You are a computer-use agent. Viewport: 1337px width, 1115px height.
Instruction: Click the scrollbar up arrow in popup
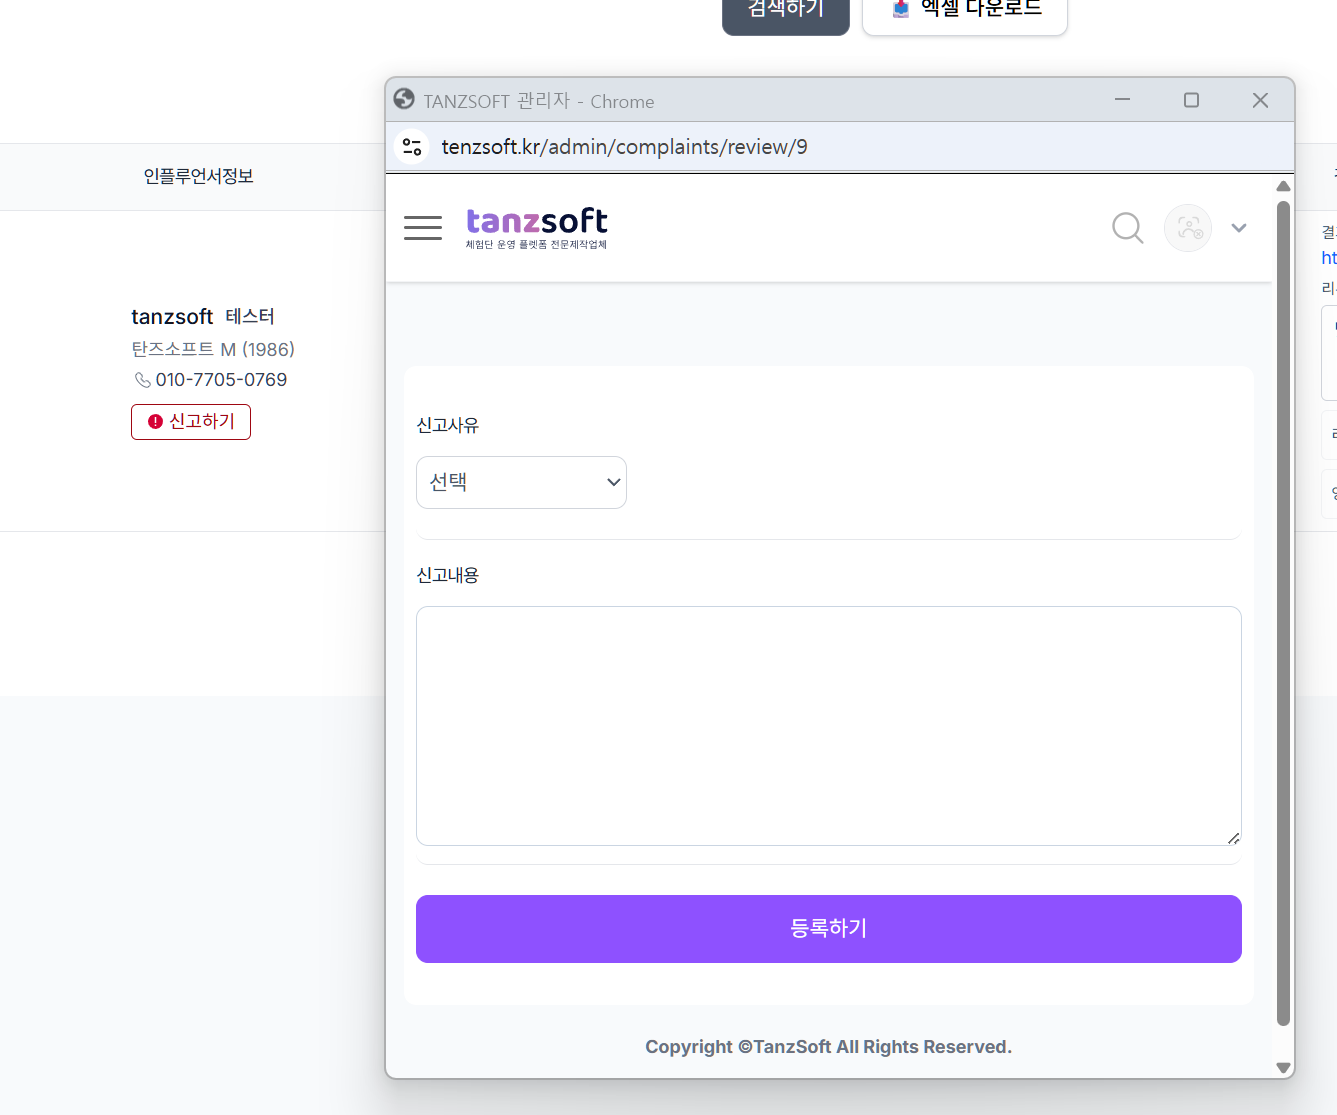click(1283, 186)
